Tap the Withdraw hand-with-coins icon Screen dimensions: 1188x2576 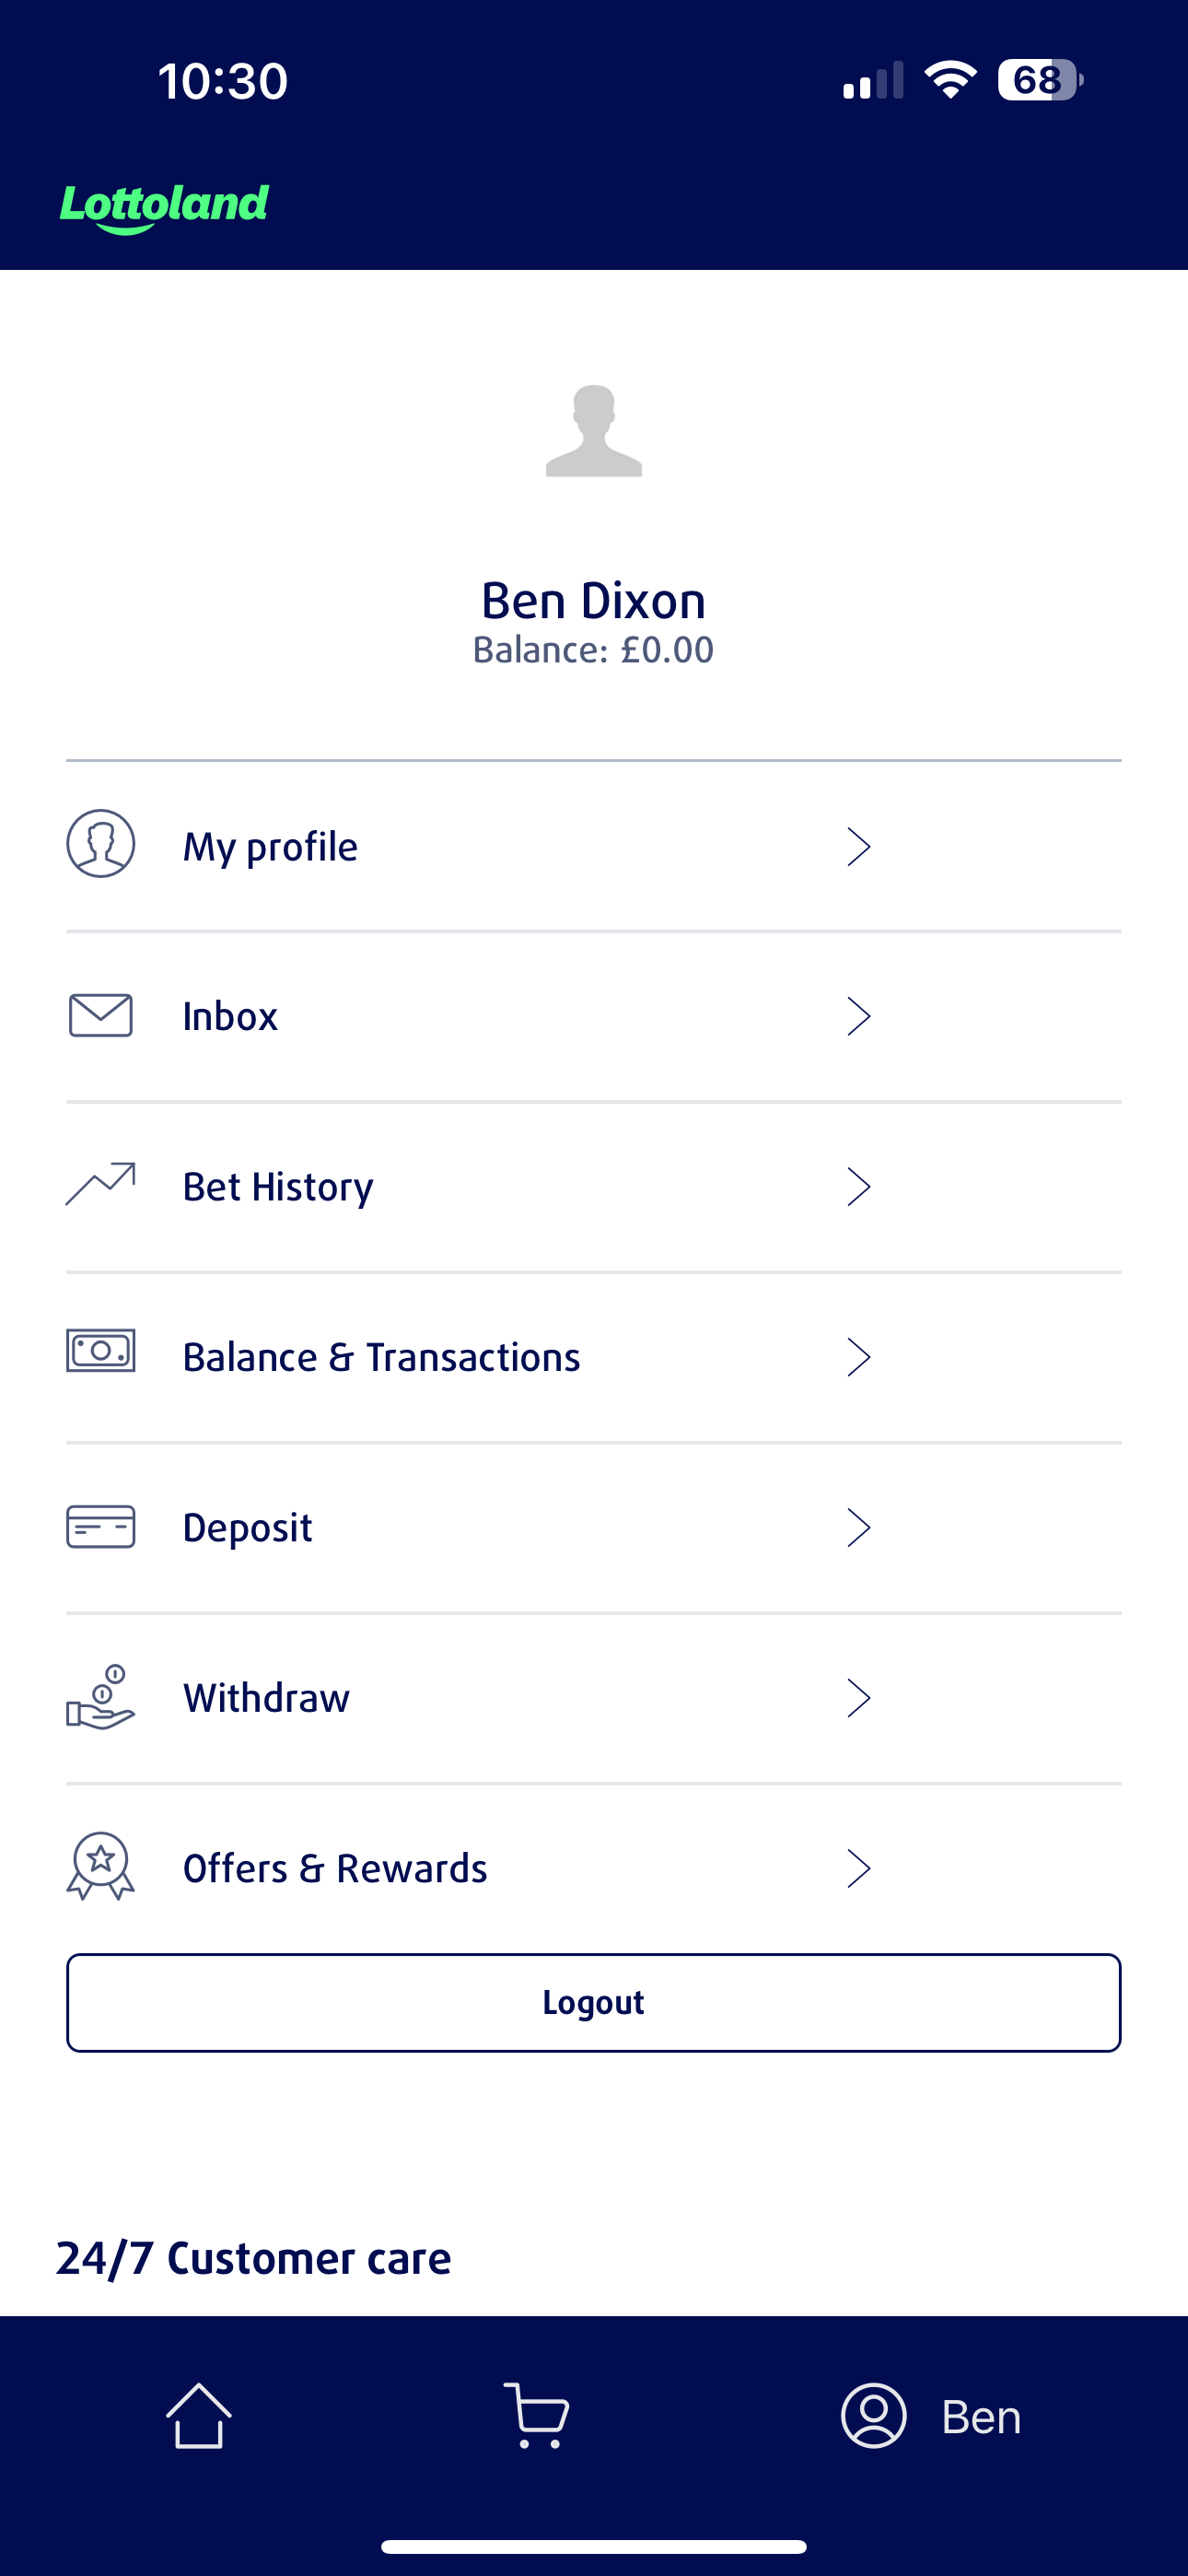[x=101, y=1697]
